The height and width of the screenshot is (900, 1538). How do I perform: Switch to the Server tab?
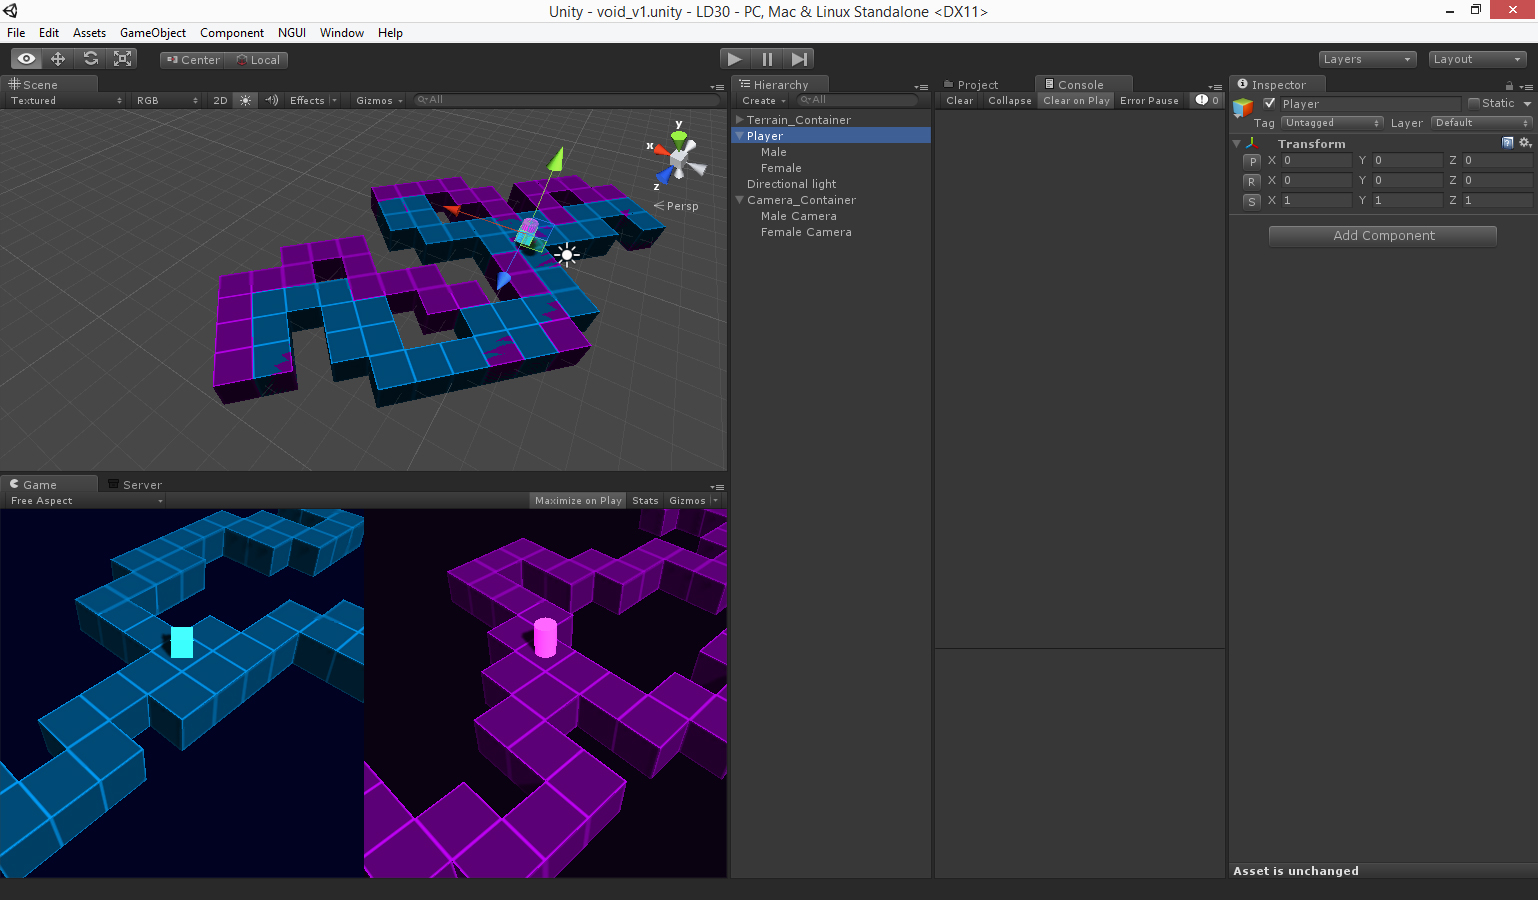(x=135, y=485)
